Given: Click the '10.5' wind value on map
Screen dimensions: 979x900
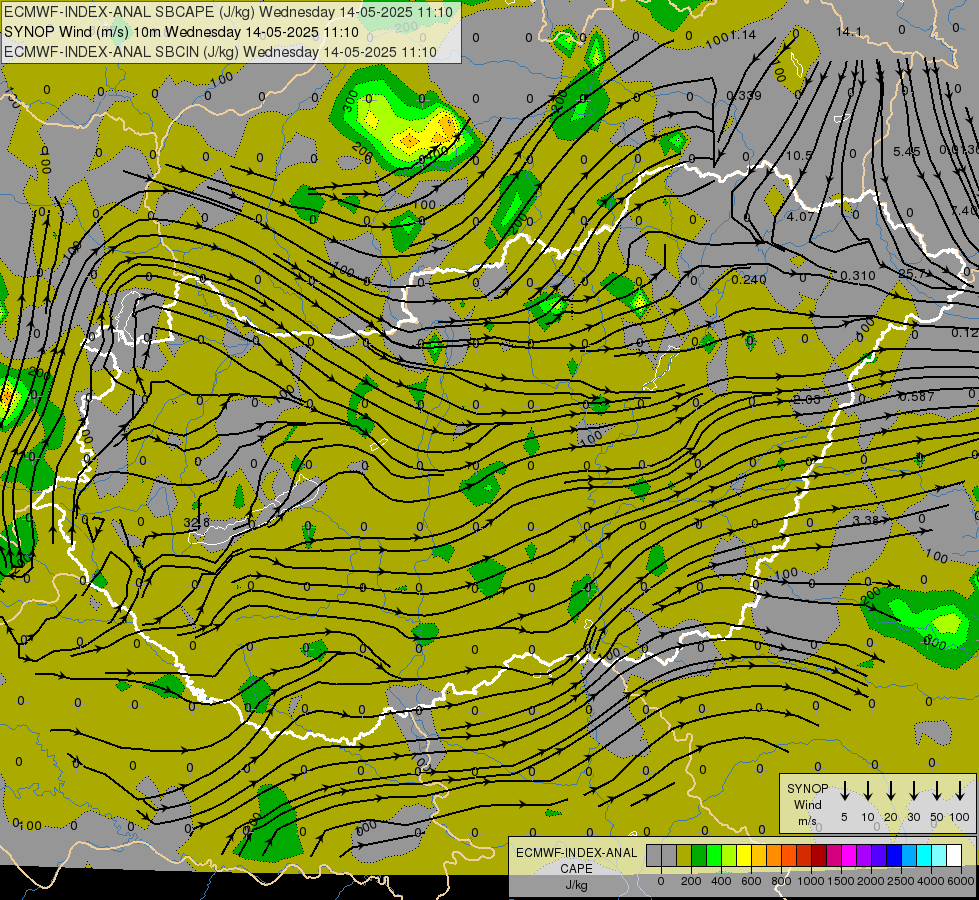Looking at the screenshot, I should point(799,156).
